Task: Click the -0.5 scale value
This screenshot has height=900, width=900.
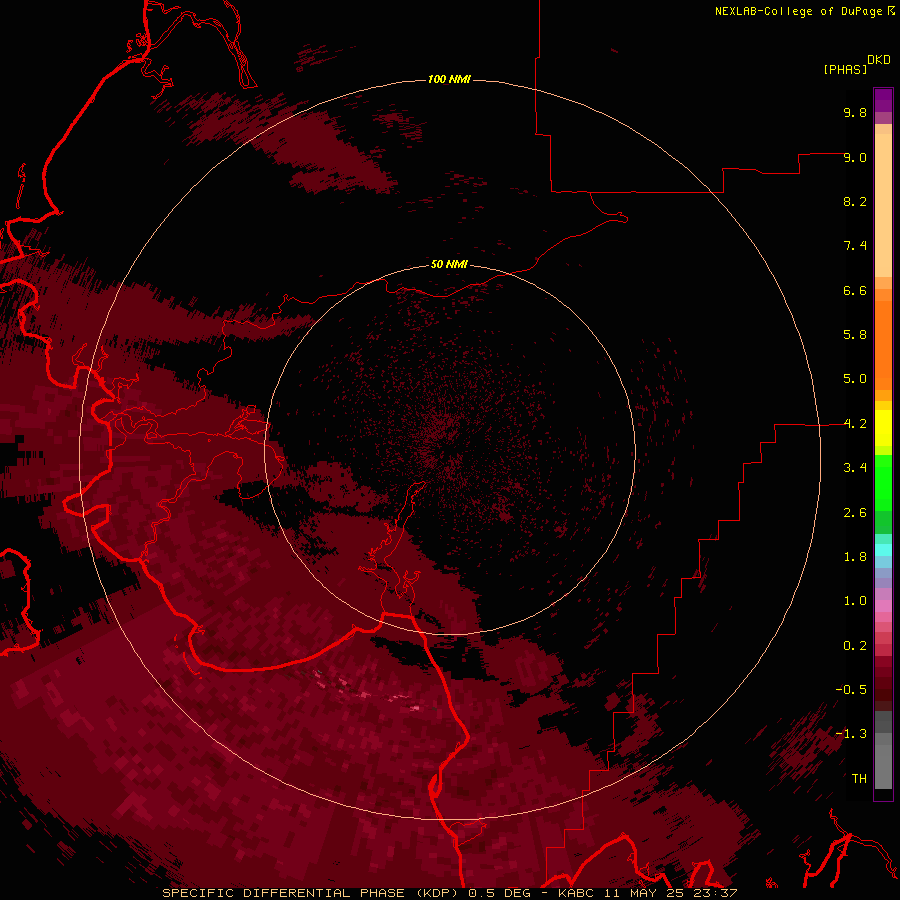Action: [851, 690]
